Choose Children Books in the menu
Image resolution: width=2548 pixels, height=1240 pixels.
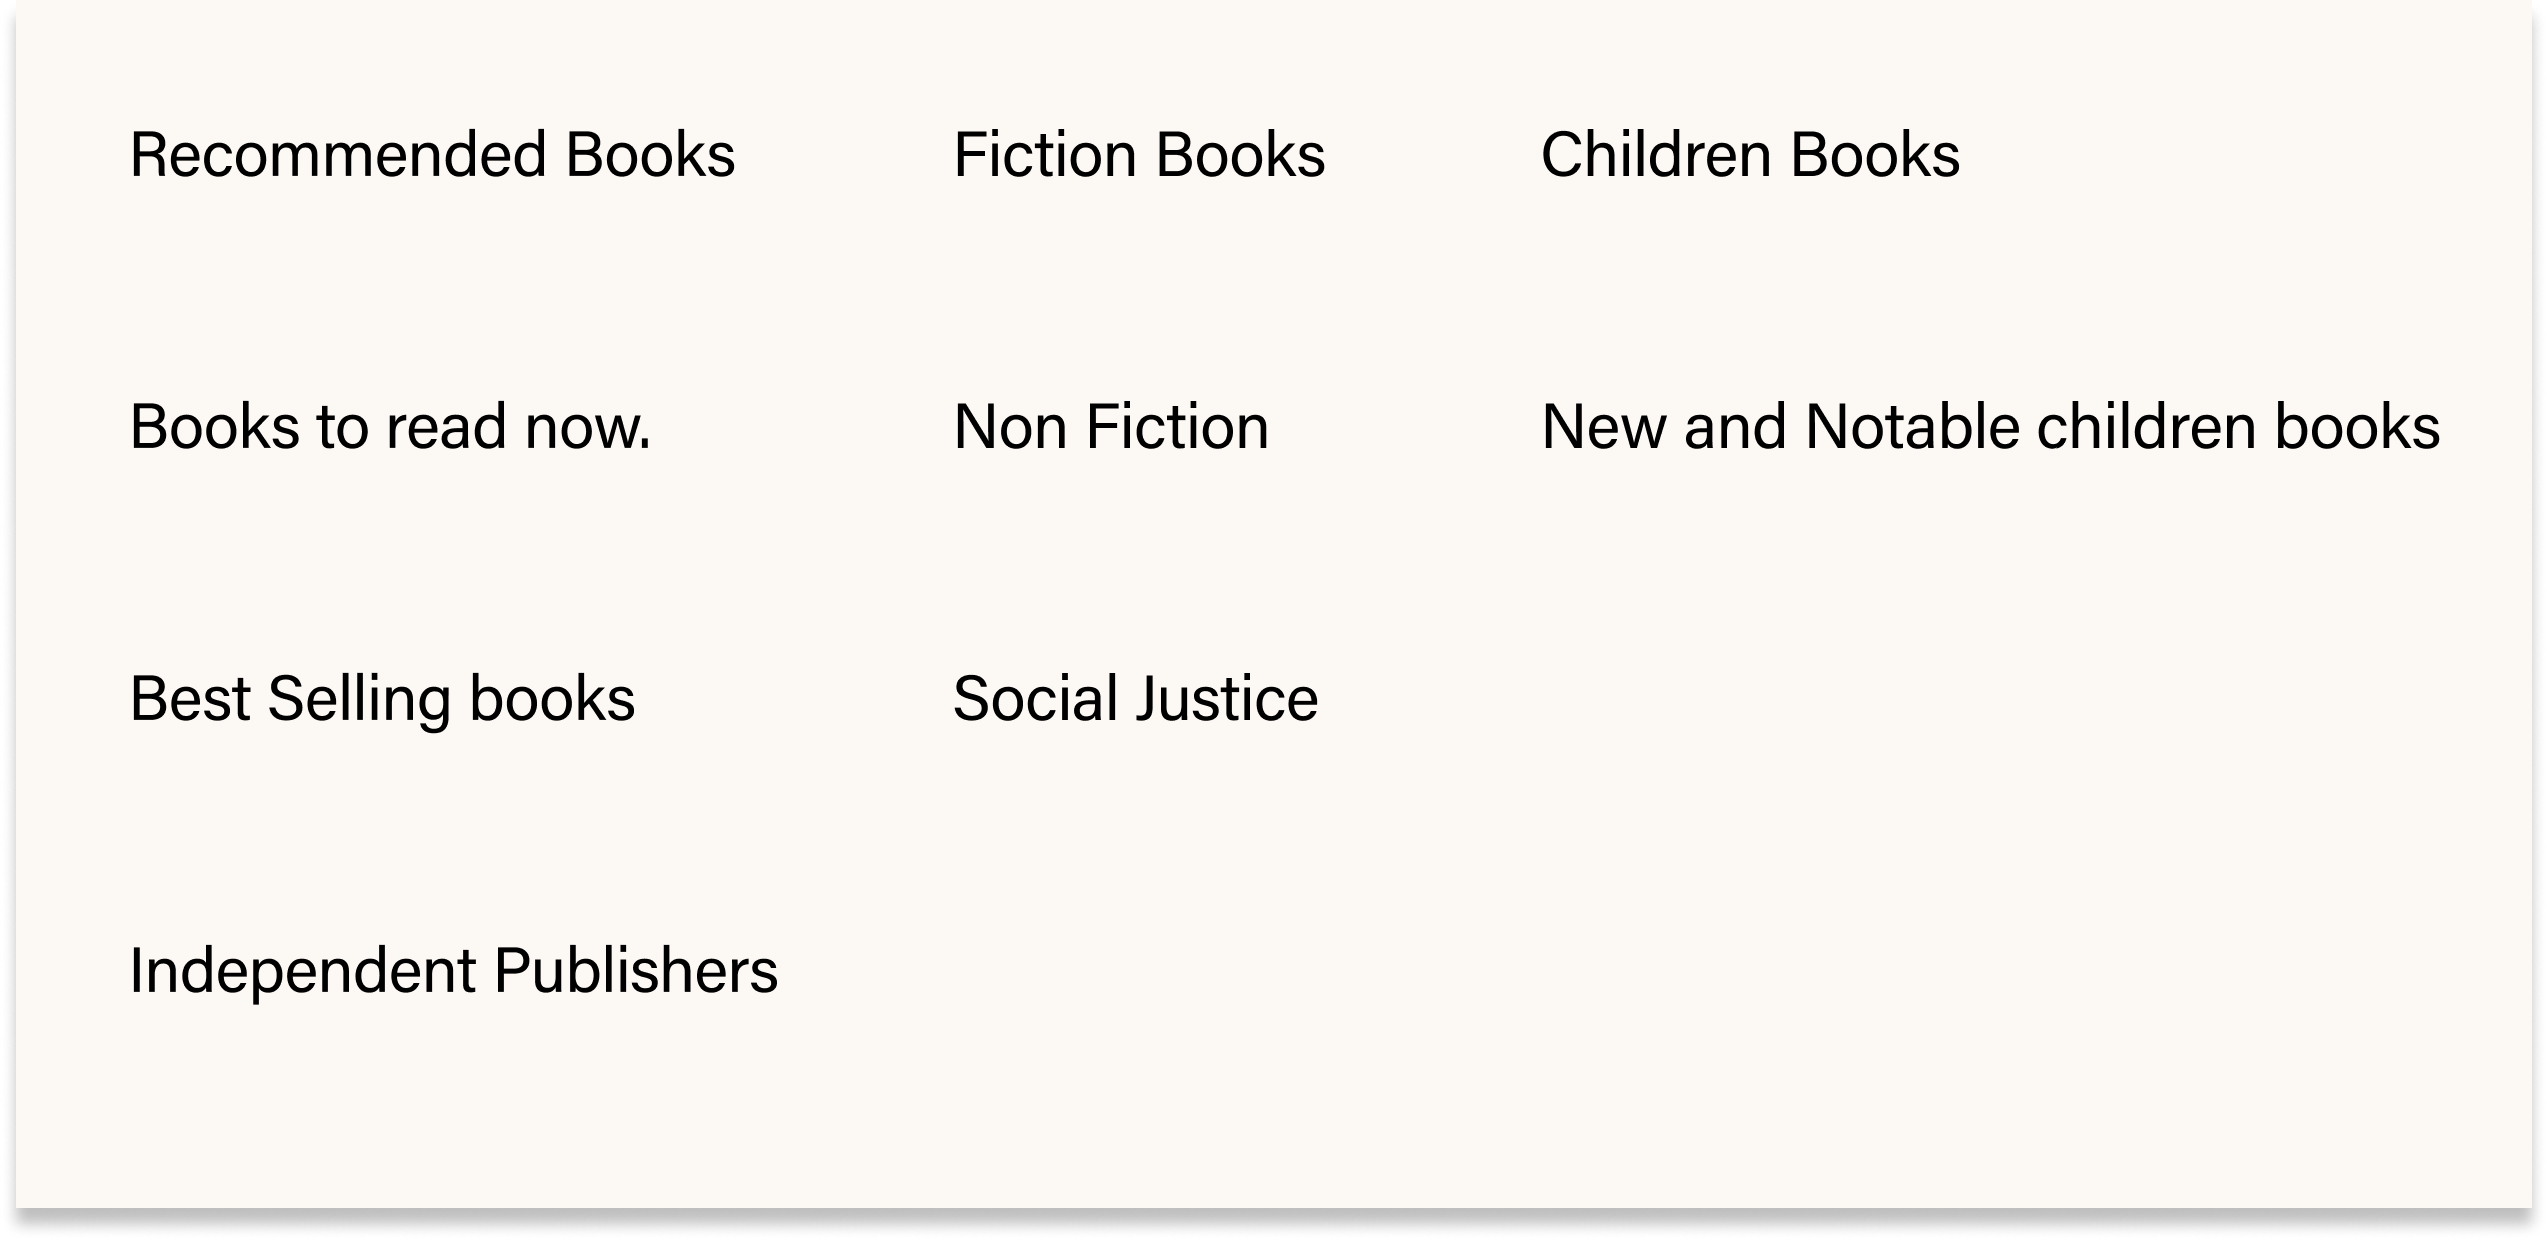(1750, 155)
